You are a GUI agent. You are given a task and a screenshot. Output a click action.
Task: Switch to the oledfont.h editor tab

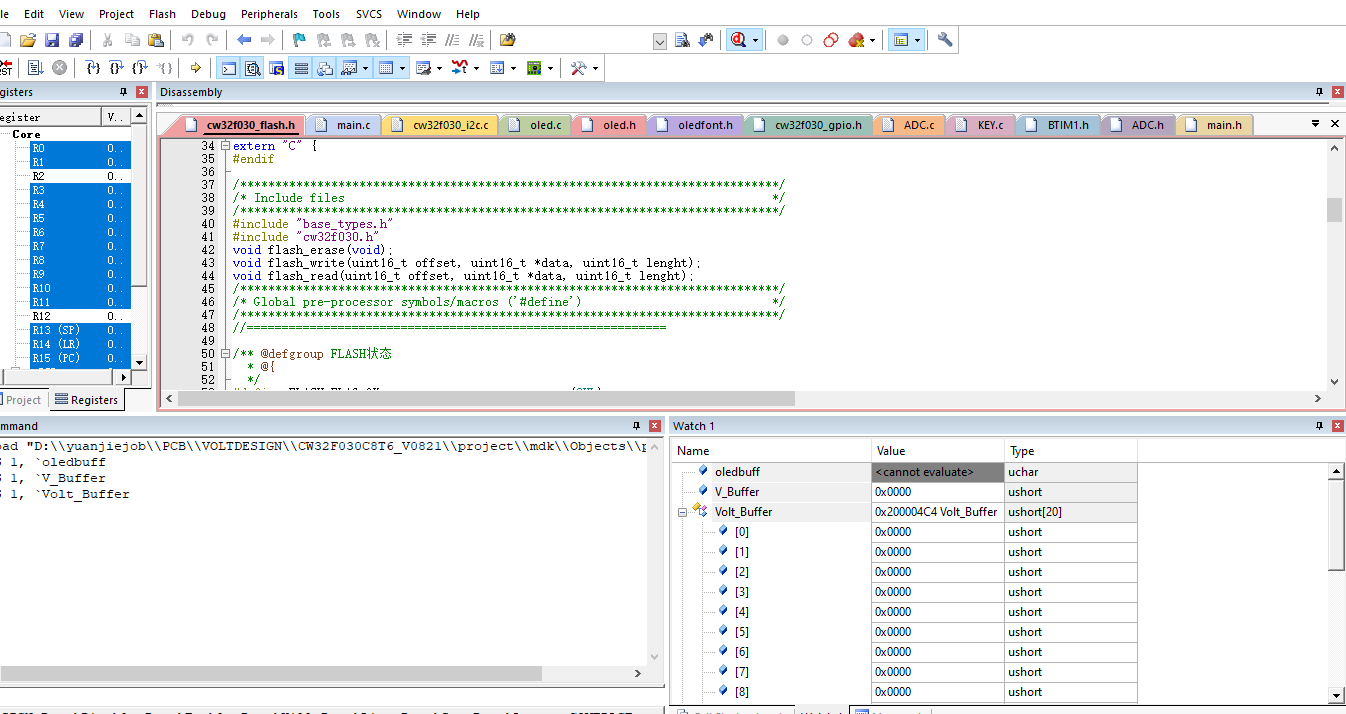tap(704, 125)
